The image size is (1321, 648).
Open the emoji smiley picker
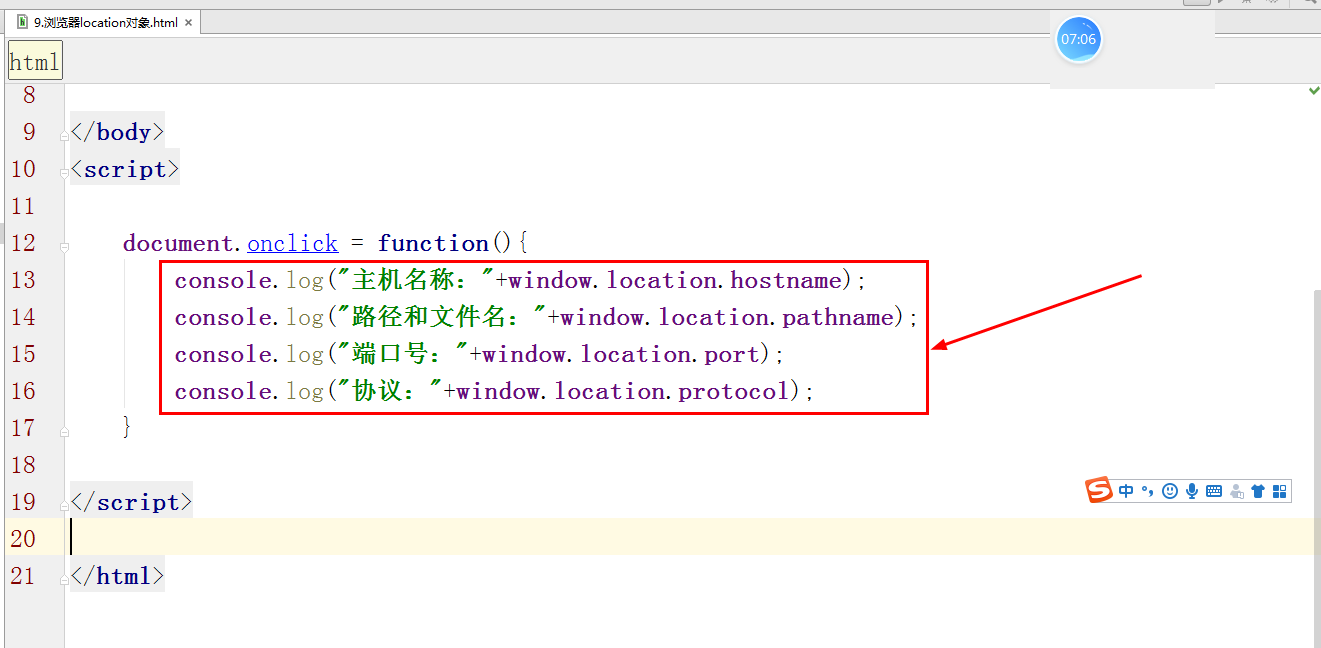point(1170,490)
